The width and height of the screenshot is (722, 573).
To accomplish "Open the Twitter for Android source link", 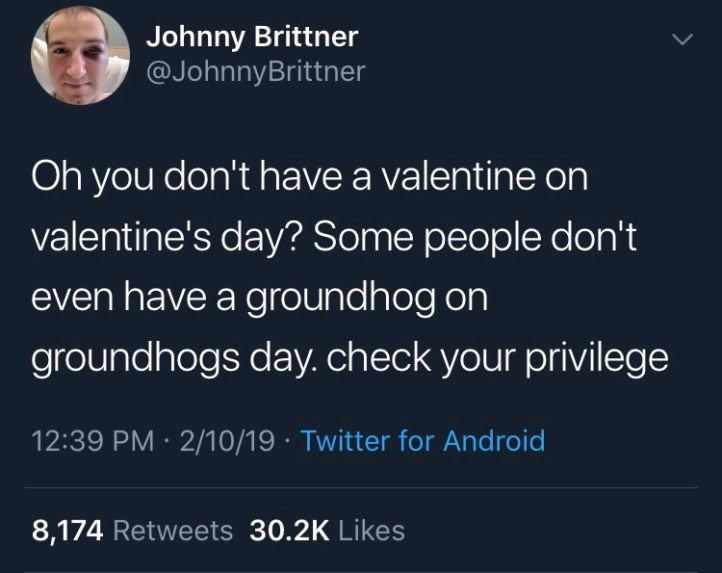I will [422, 441].
